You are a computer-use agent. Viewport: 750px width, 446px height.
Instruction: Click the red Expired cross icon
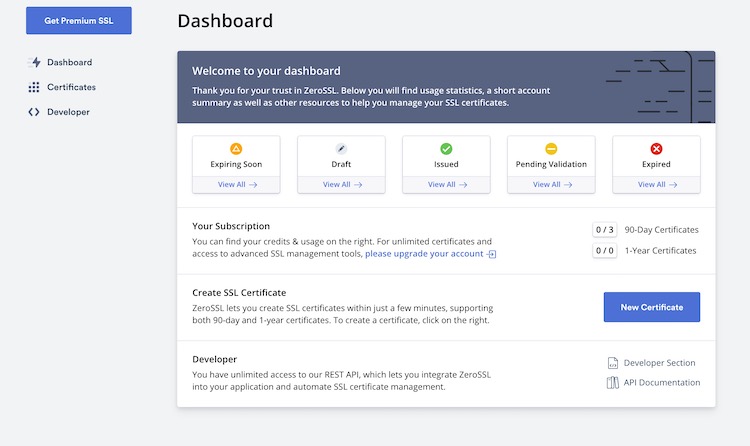point(656,149)
